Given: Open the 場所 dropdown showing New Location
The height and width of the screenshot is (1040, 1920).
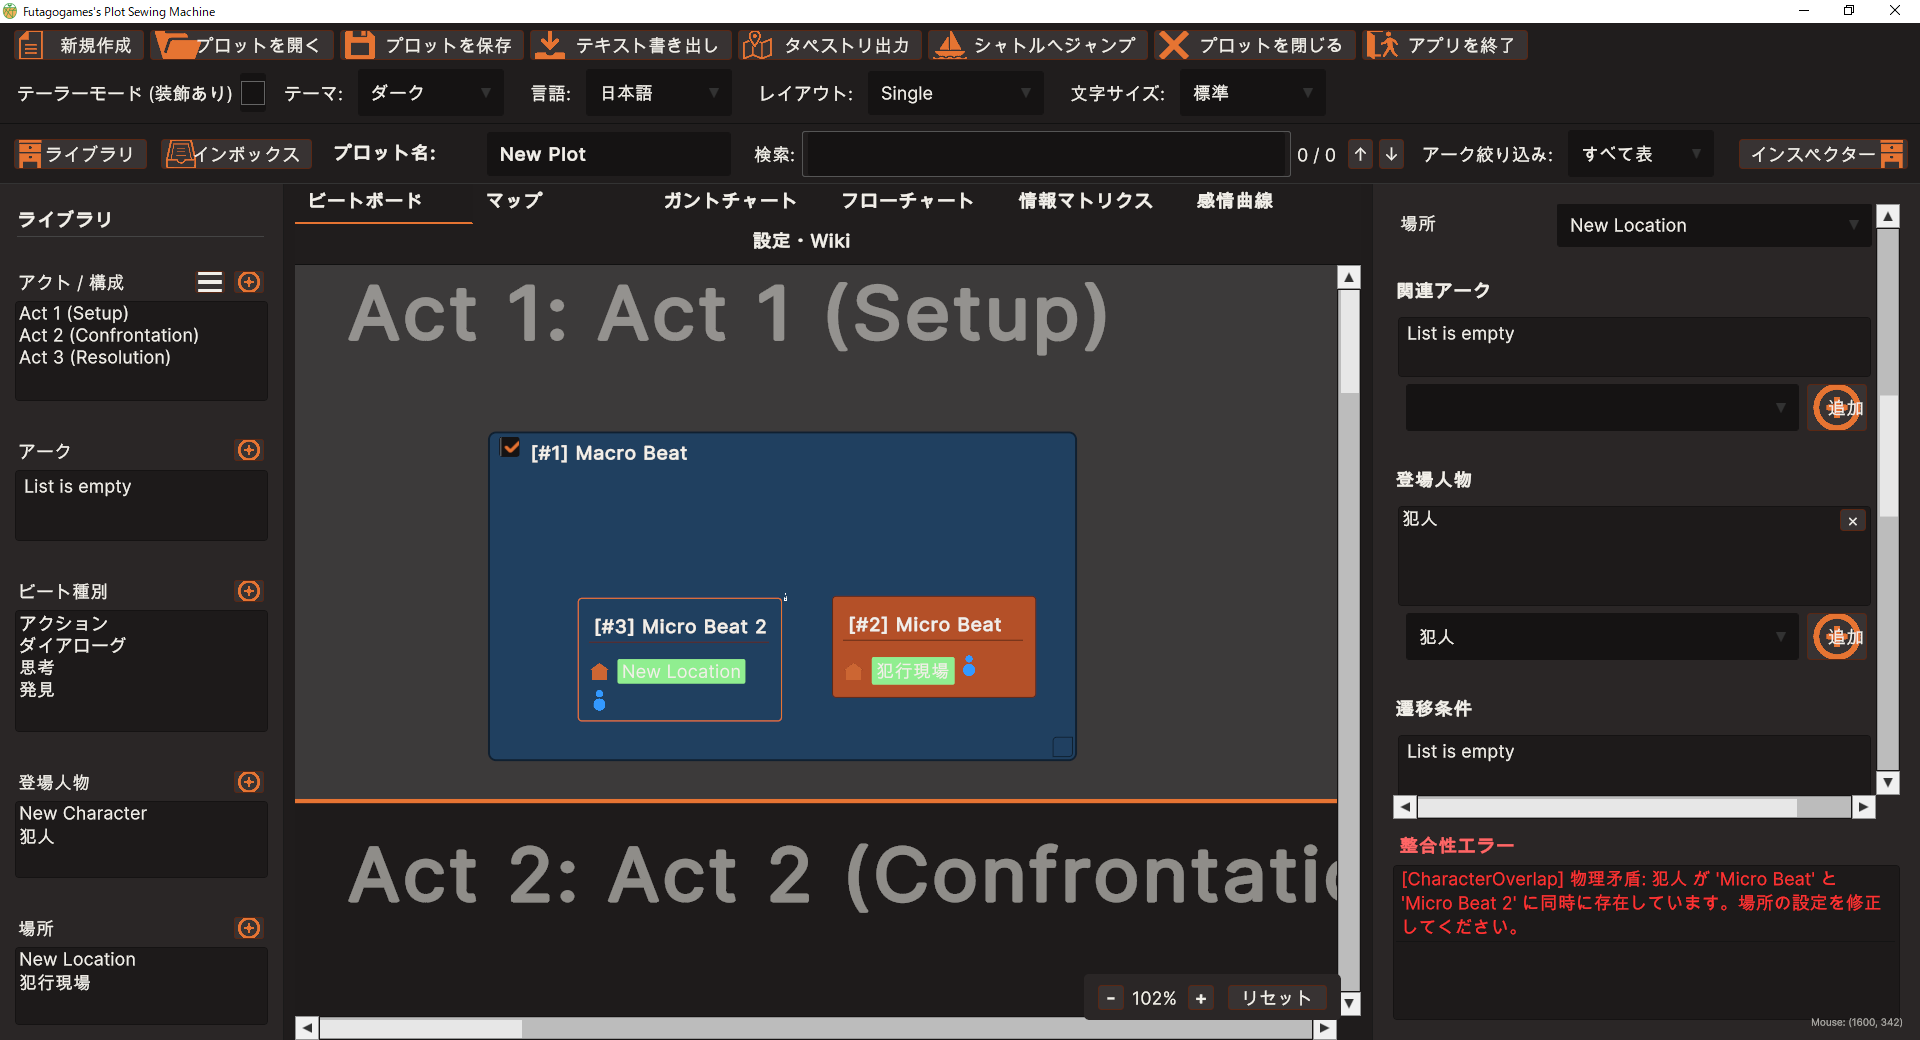Looking at the screenshot, I should [1713, 225].
